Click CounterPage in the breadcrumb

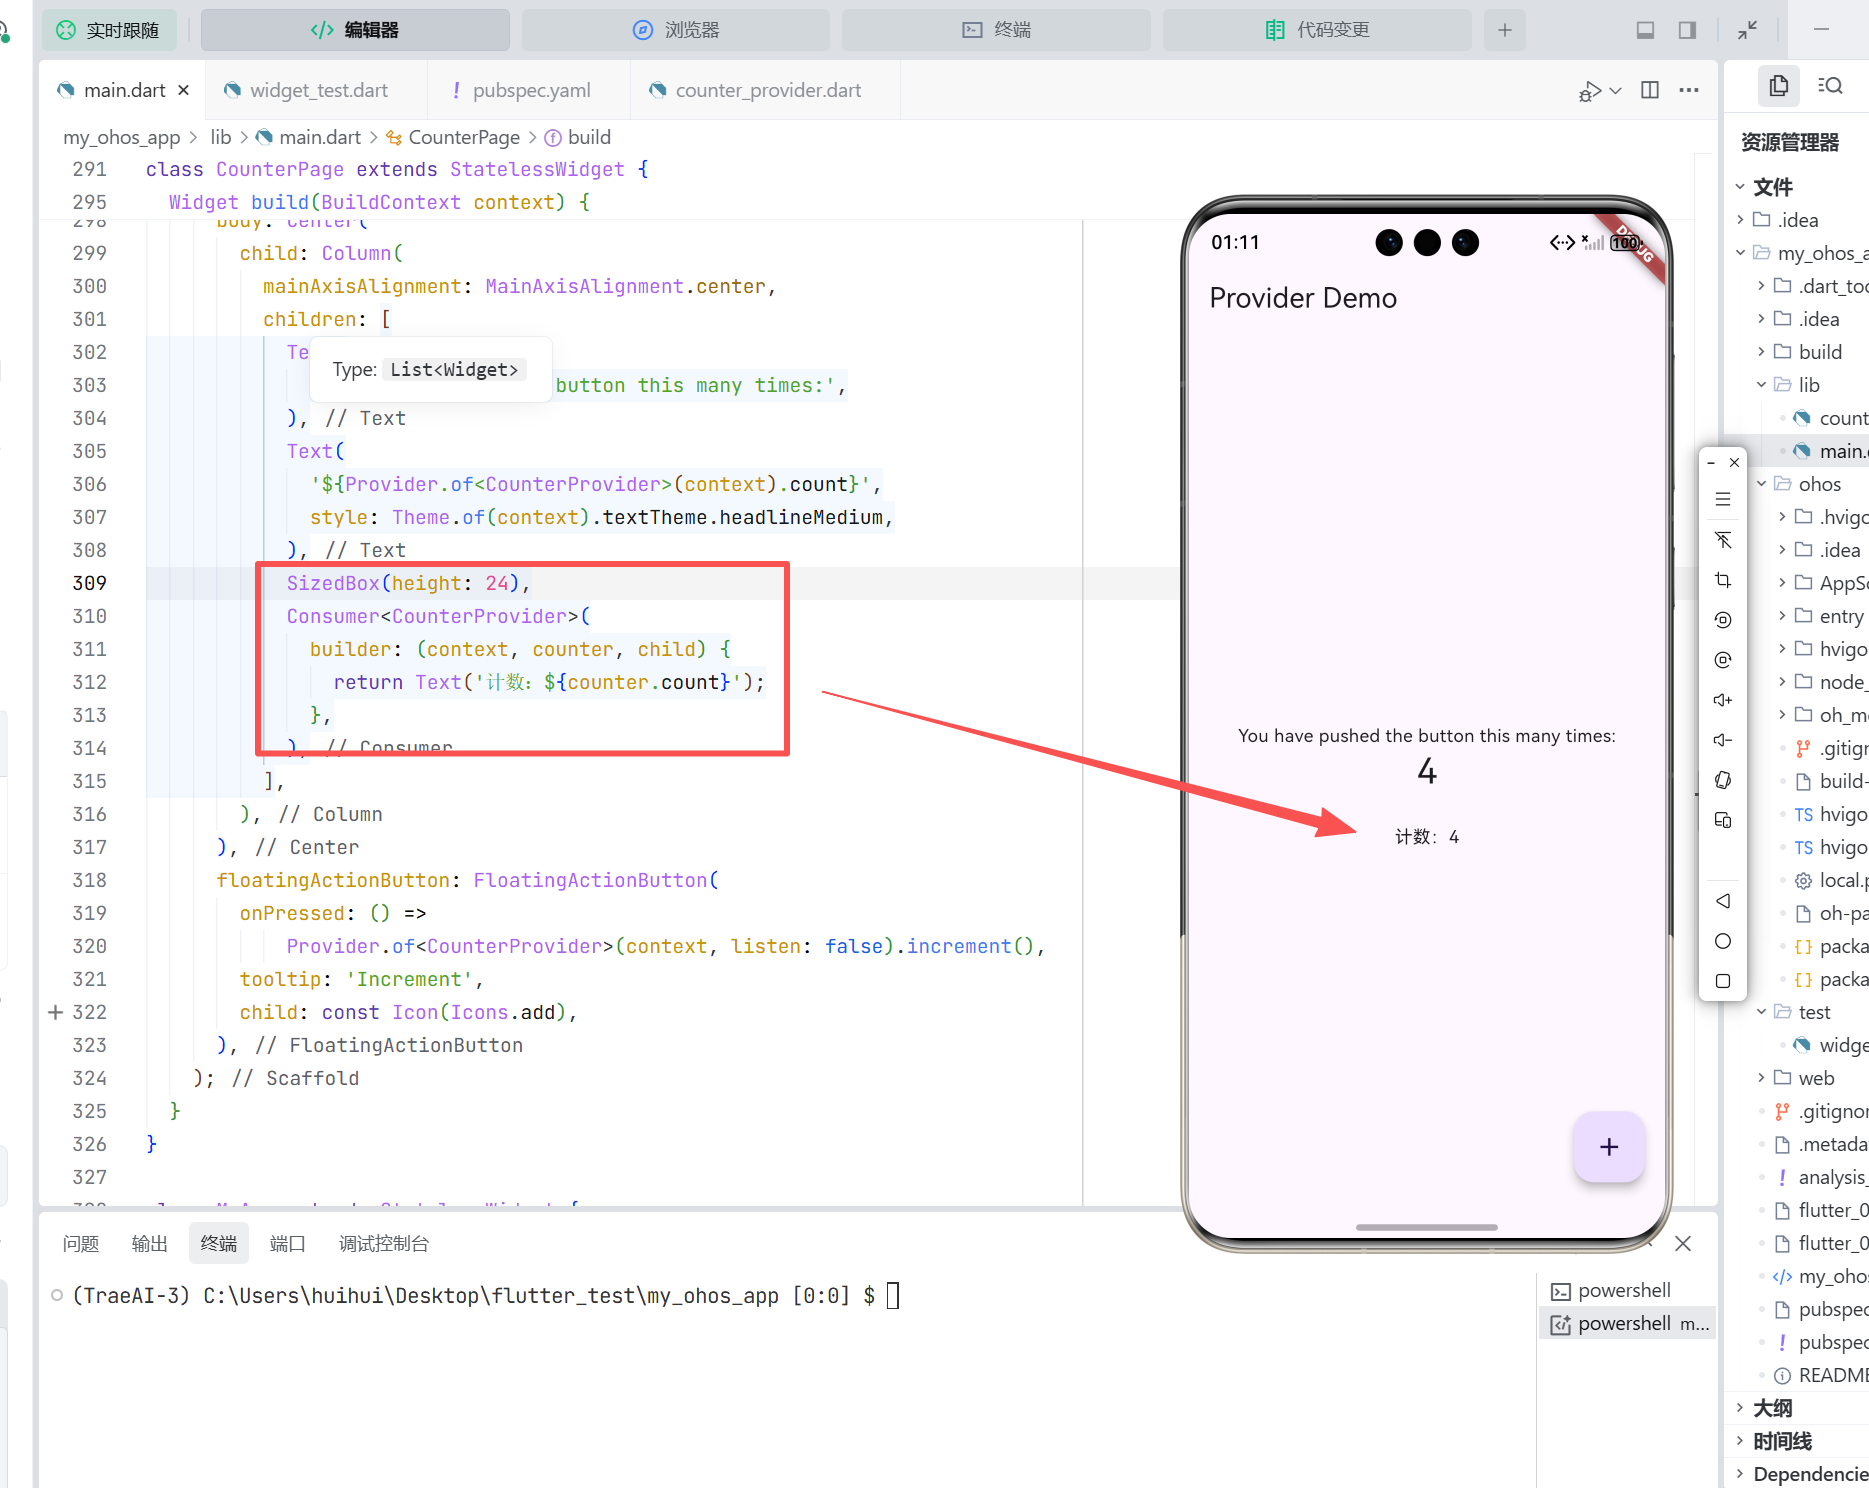pos(464,137)
